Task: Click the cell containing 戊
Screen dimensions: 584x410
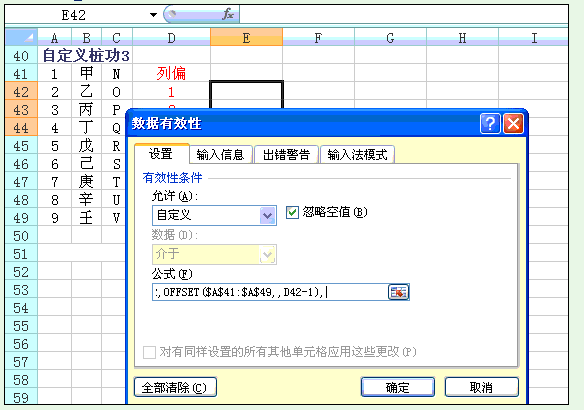Action: (86, 146)
